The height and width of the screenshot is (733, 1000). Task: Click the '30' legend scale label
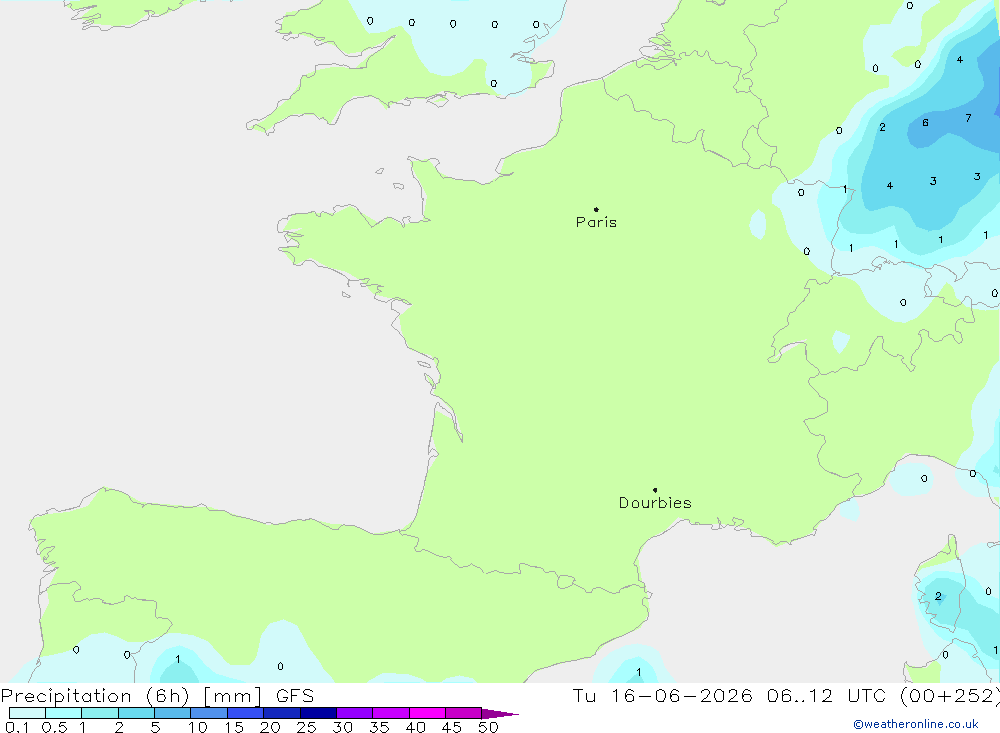tap(342, 727)
